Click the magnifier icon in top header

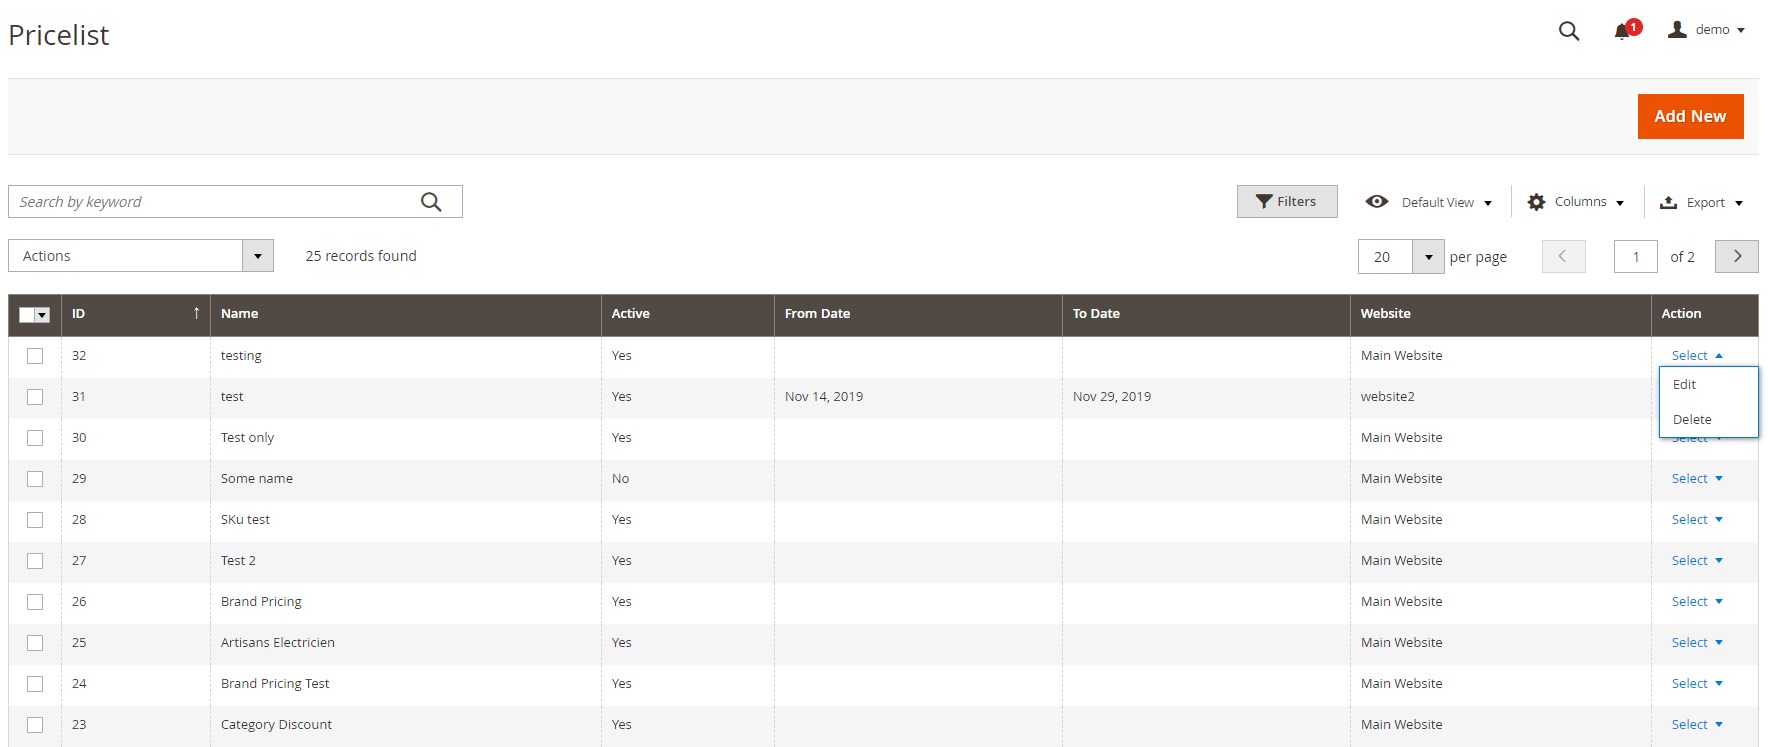(1569, 31)
